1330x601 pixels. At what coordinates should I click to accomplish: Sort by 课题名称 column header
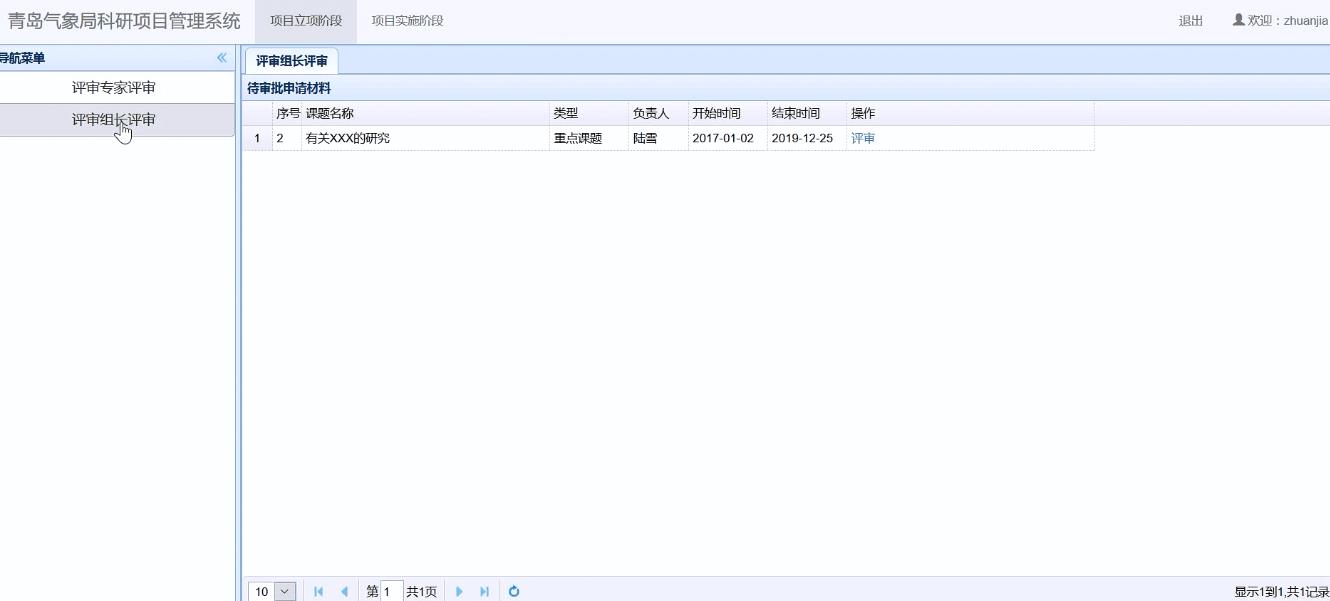(x=426, y=114)
